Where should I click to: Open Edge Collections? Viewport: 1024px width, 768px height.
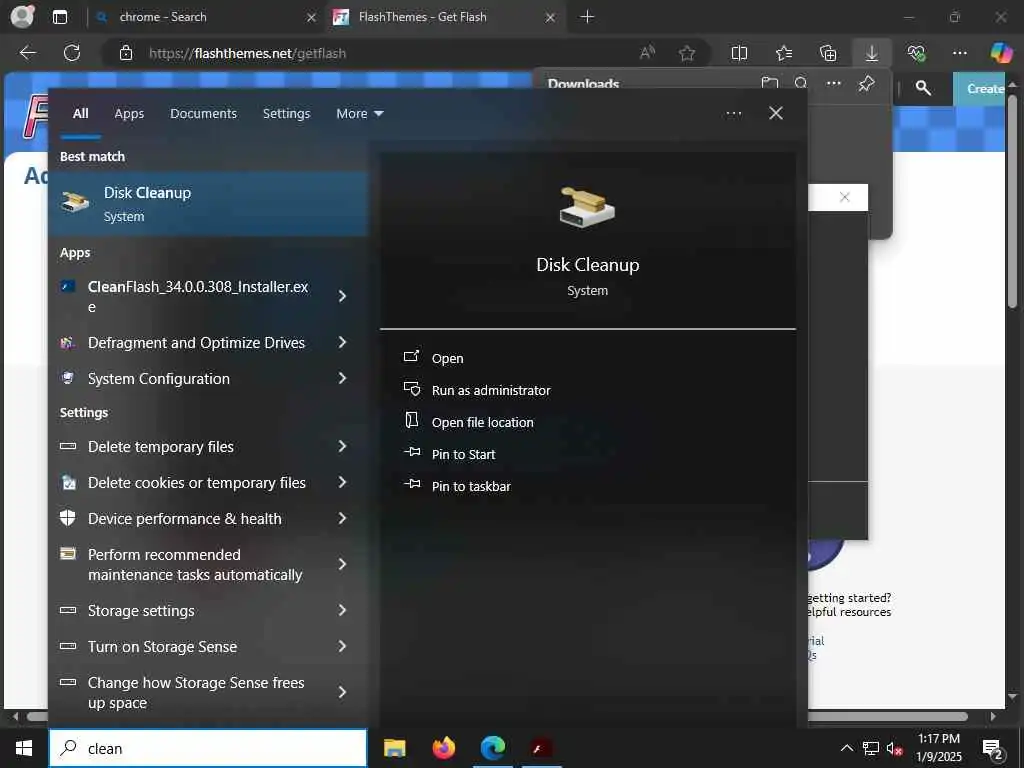point(828,53)
